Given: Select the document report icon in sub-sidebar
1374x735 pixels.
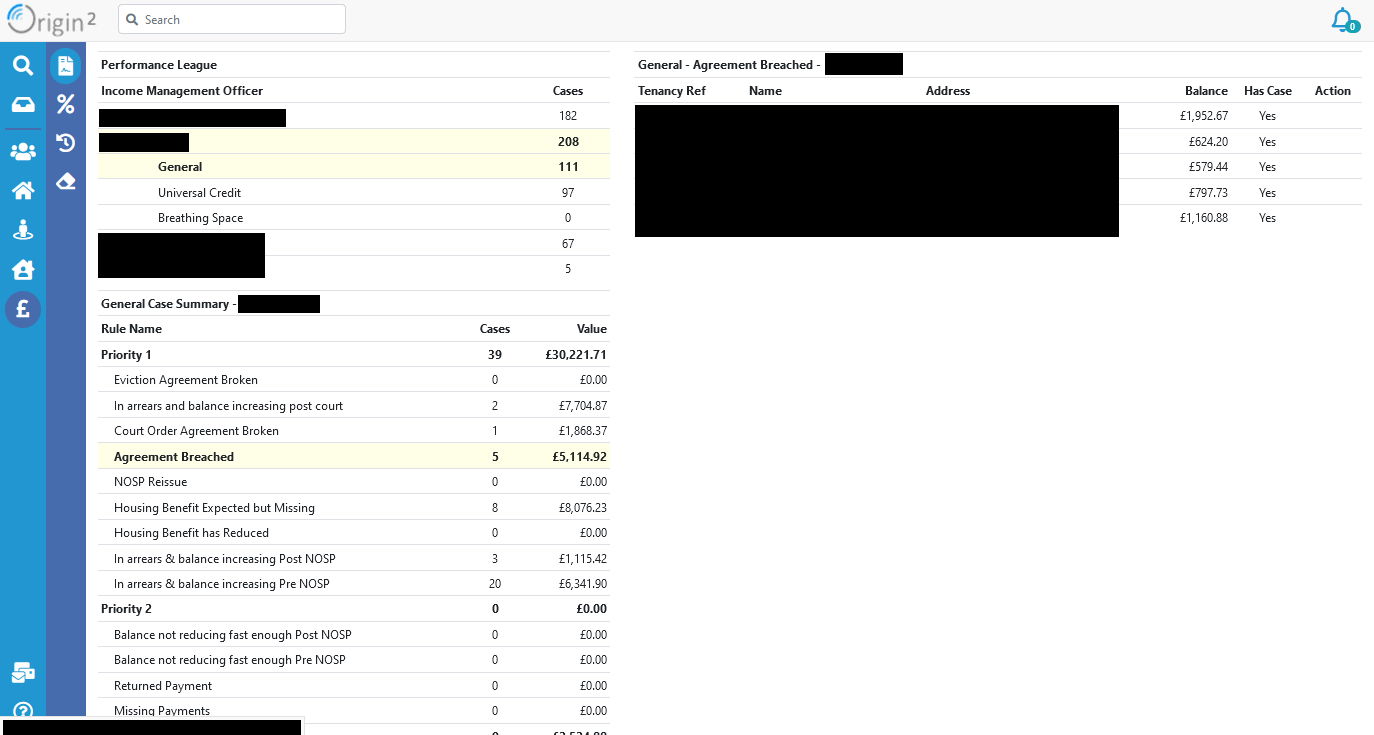Looking at the screenshot, I should [x=66, y=66].
